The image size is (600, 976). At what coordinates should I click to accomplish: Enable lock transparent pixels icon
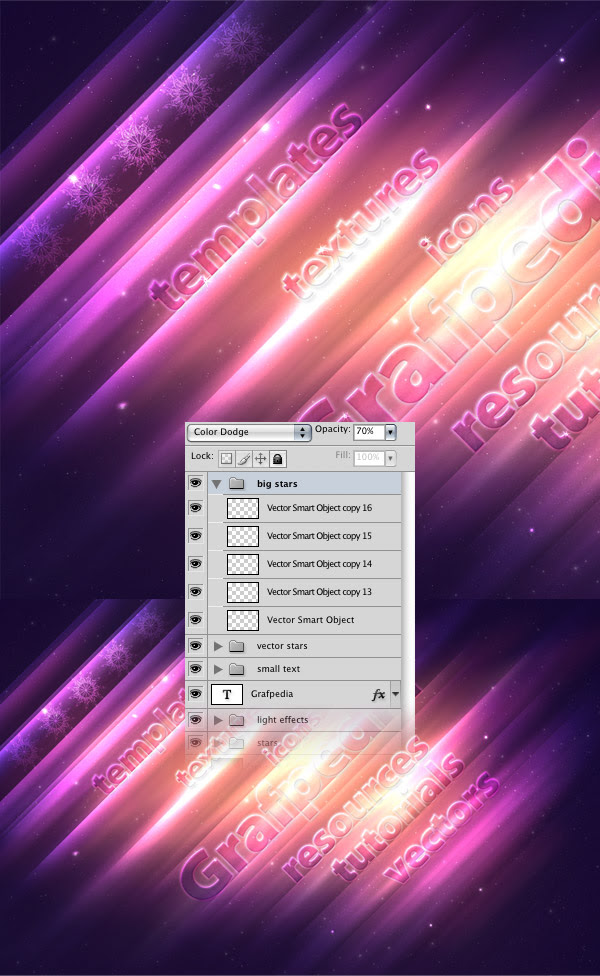pos(227,459)
